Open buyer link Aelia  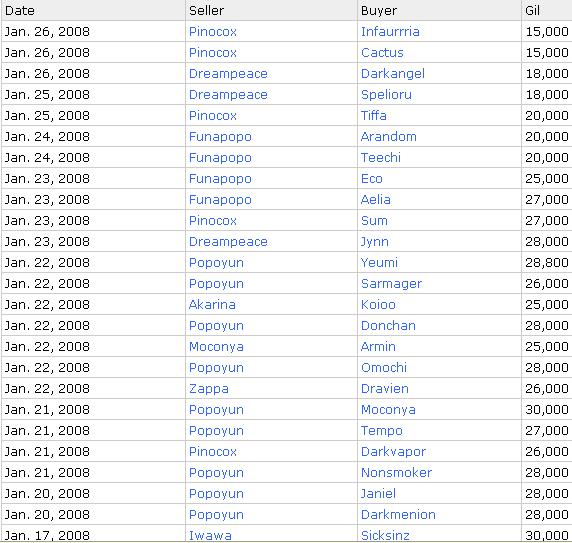click(375, 199)
